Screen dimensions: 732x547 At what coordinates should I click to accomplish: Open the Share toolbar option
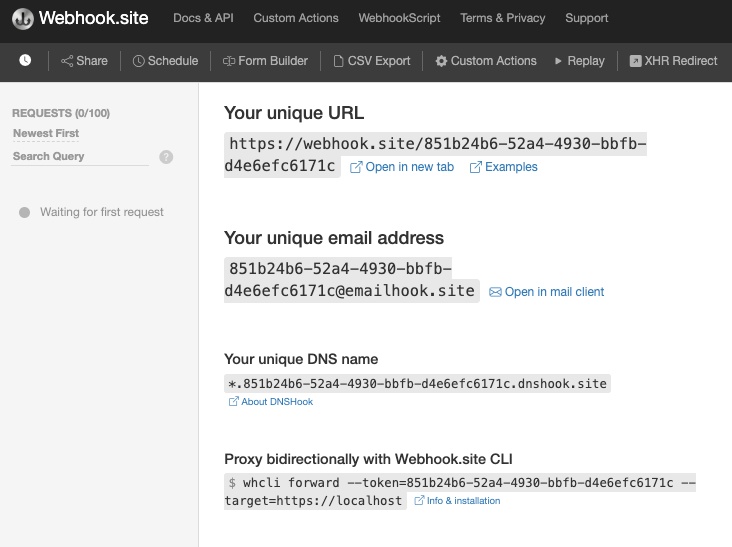pos(84,61)
